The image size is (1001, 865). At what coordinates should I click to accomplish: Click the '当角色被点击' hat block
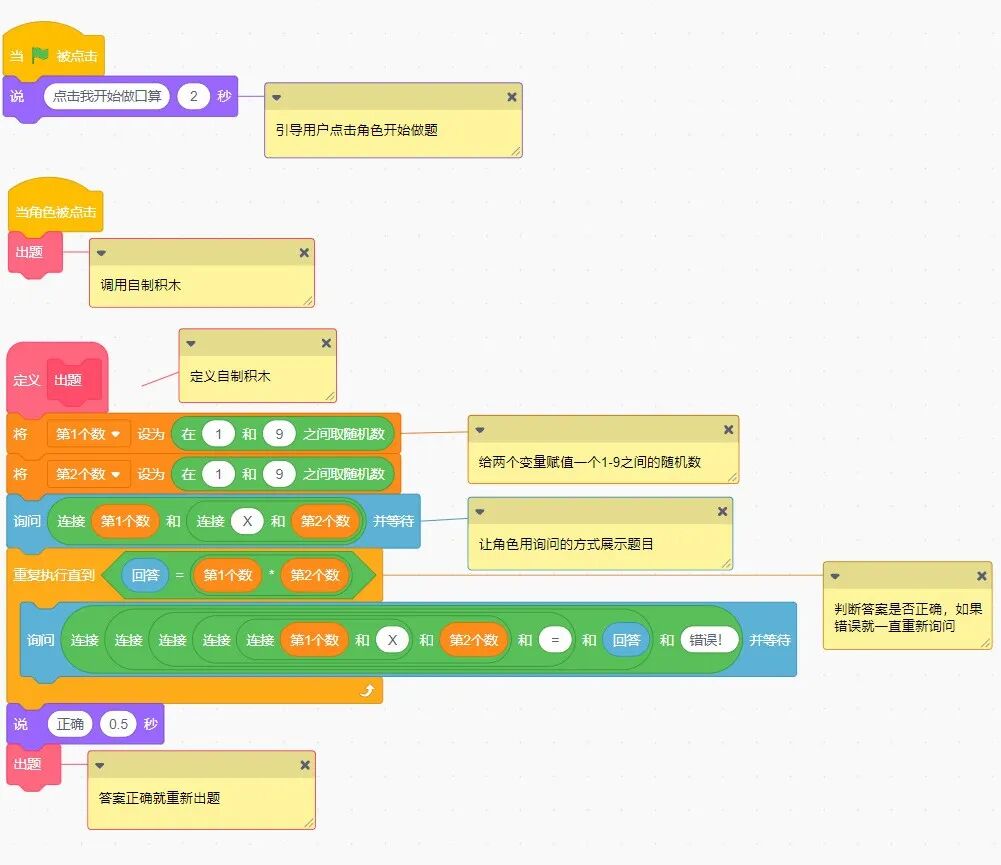(56, 212)
